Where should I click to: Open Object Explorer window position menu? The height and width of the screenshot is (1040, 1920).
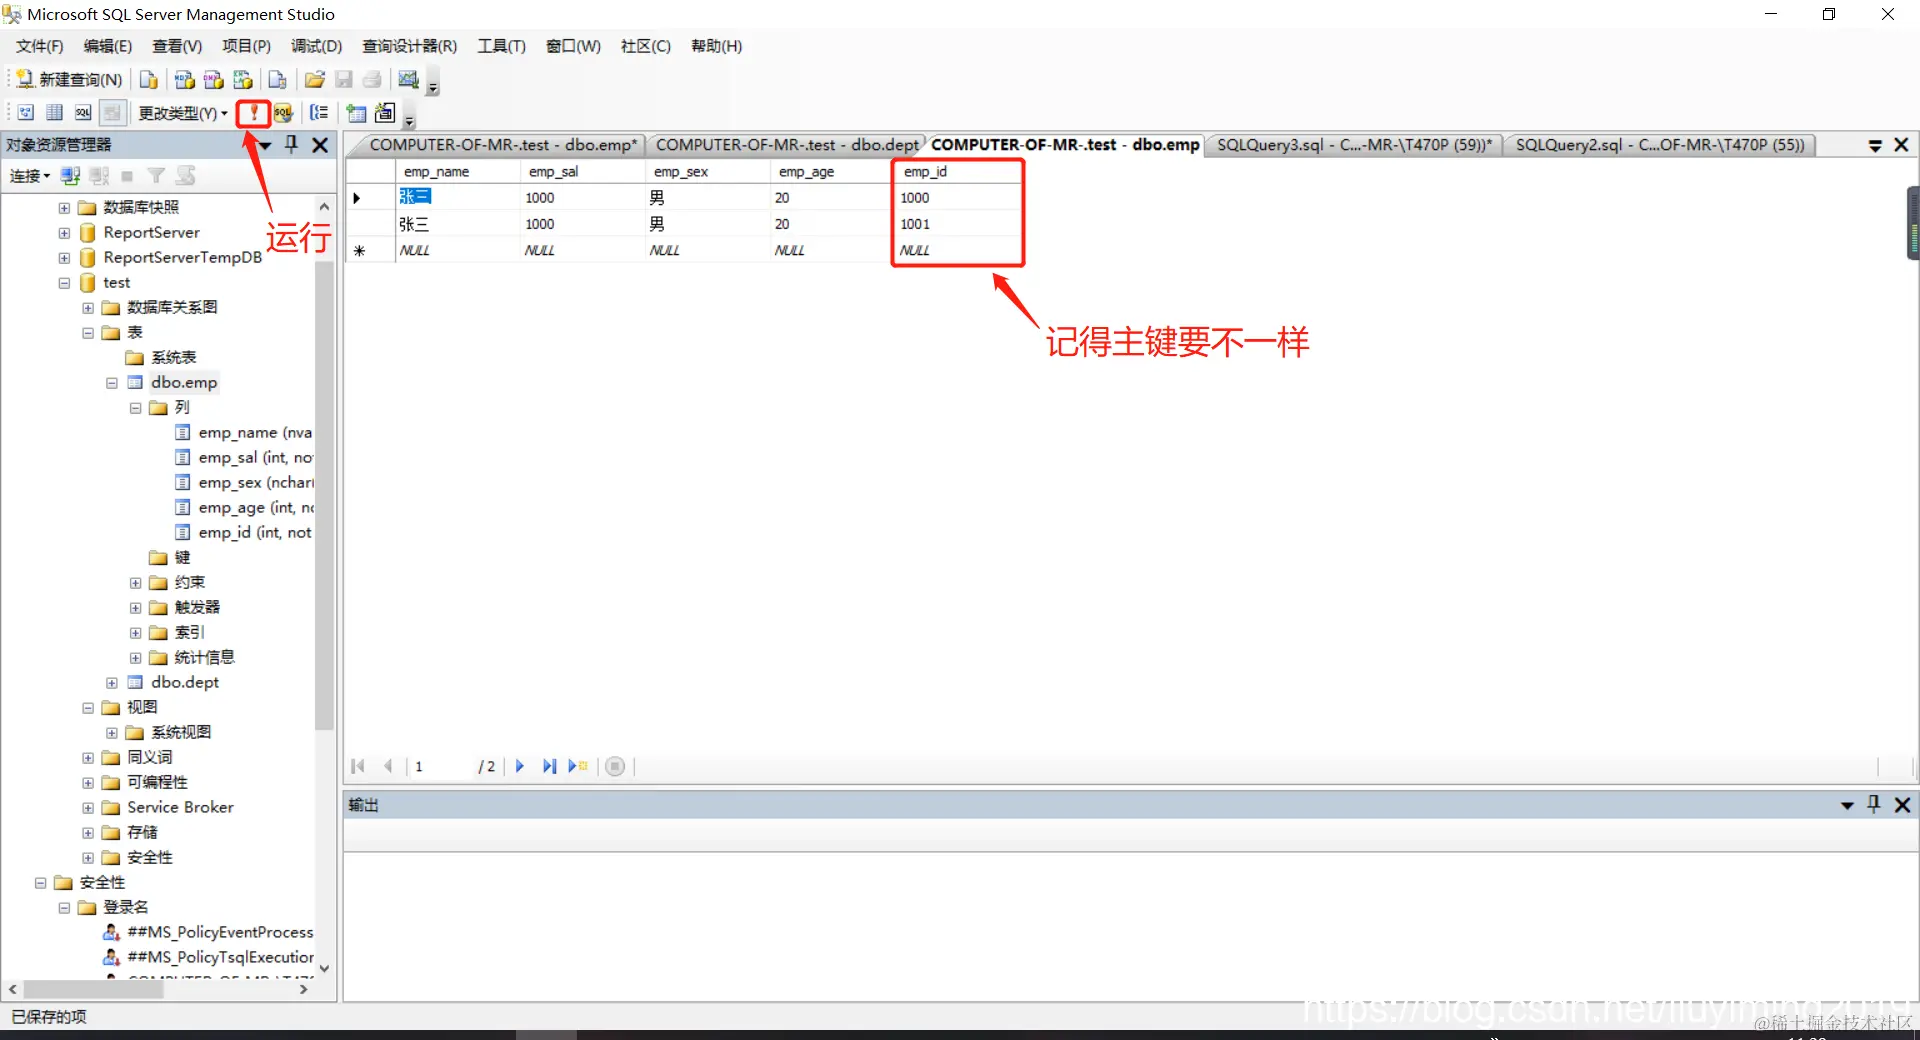(265, 145)
